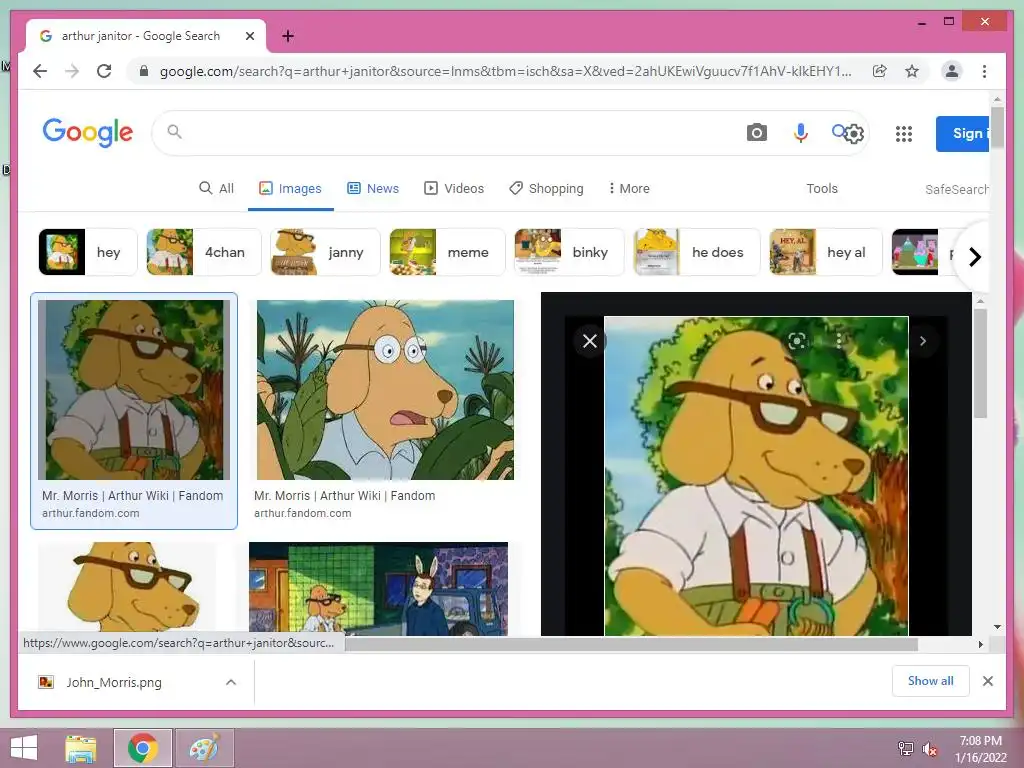The width and height of the screenshot is (1024, 768).
Task: Open street scene with rabbit thumbnail
Action: (x=378, y=588)
